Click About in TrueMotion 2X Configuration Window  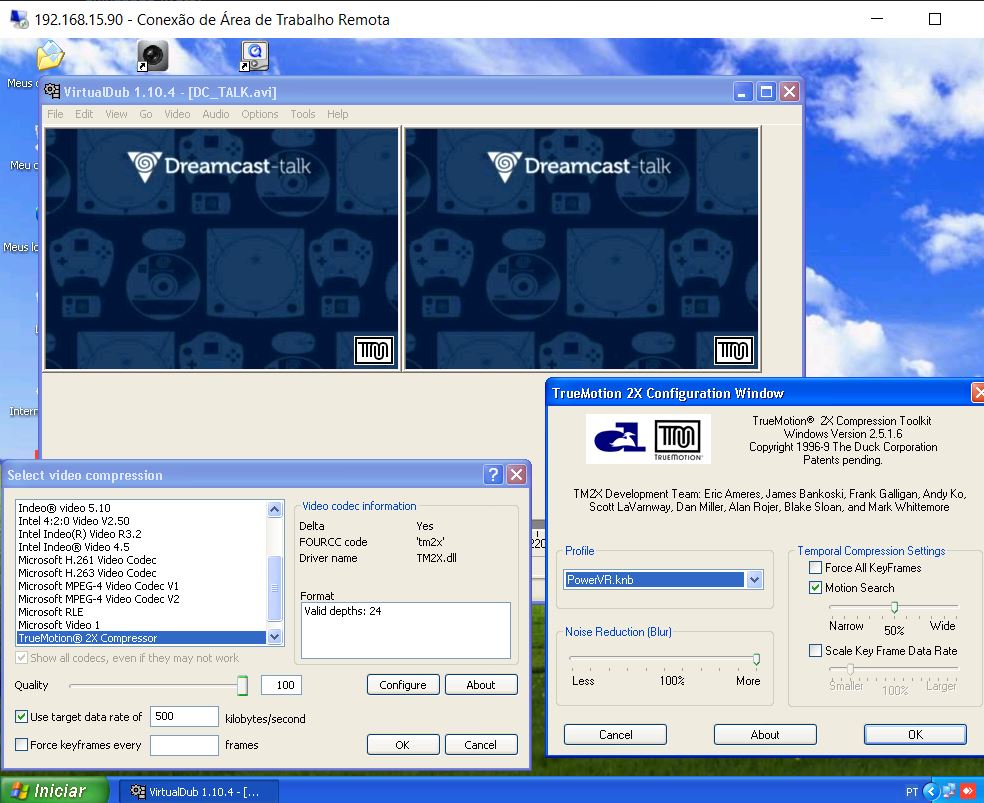click(x=765, y=735)
